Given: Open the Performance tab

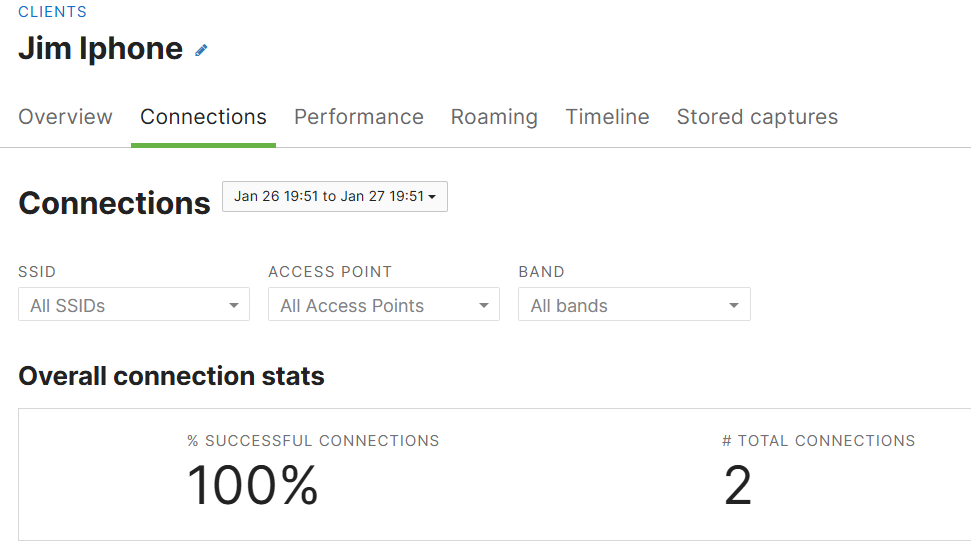Looking at the screenshot, I should coord(359,117).
